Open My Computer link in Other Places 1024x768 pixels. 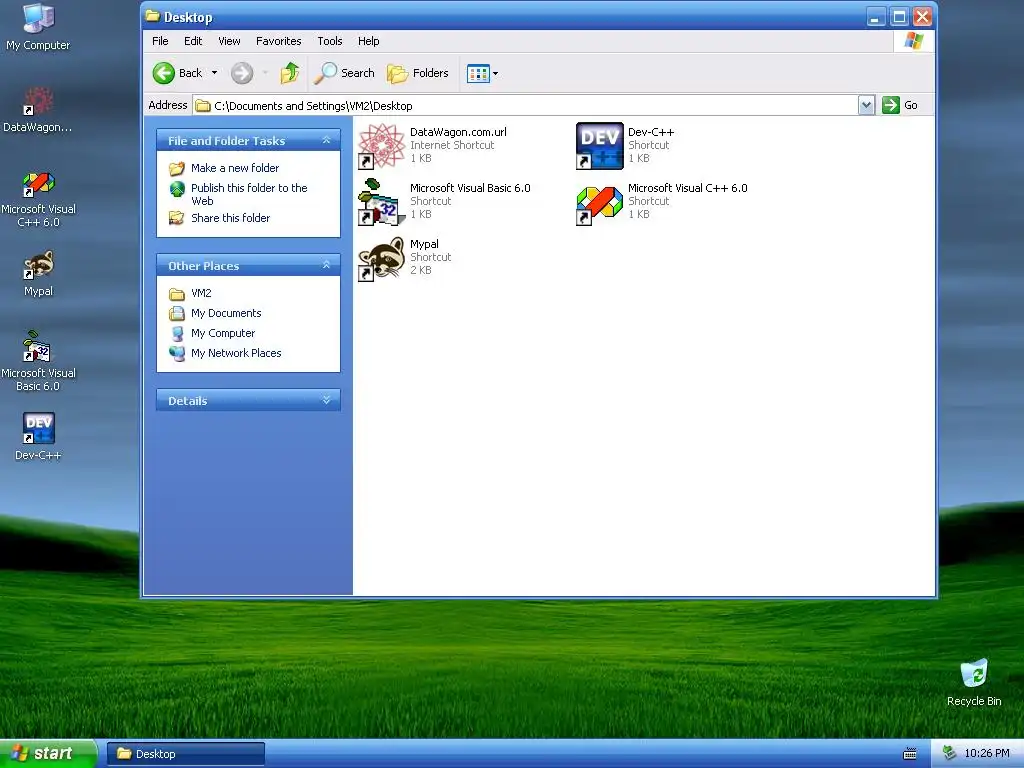point(223,333)
